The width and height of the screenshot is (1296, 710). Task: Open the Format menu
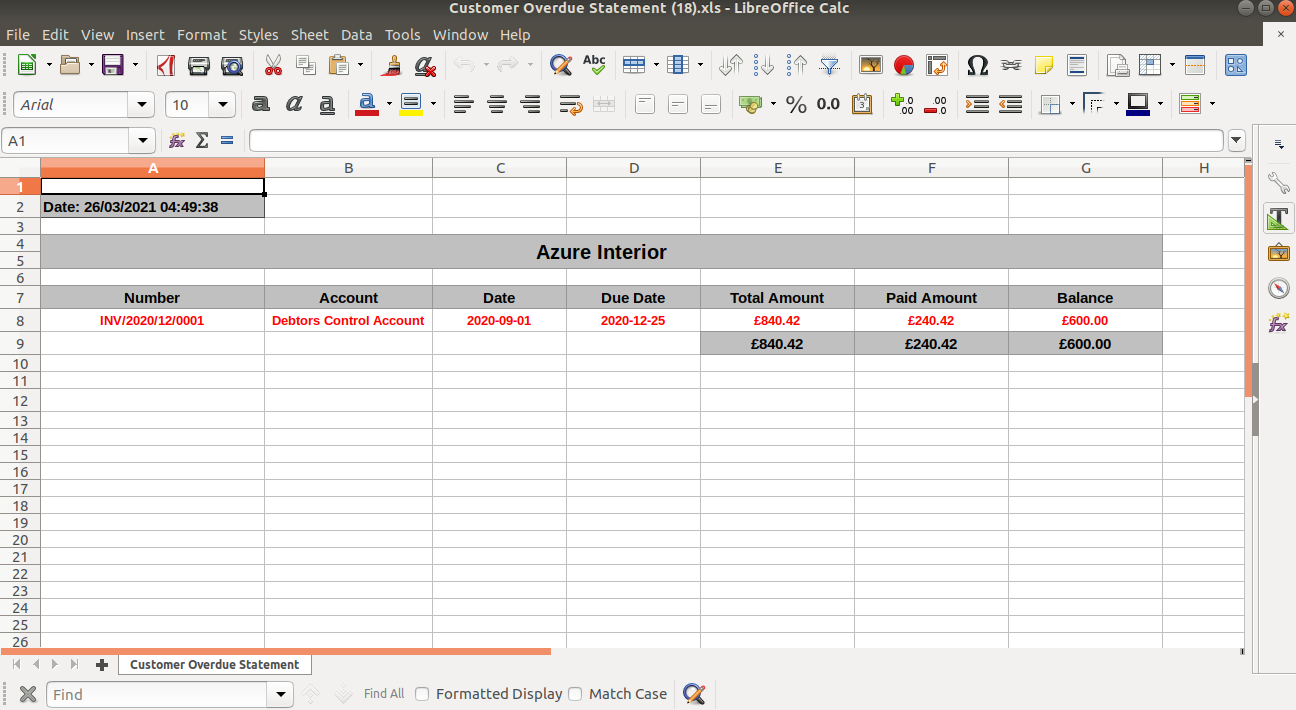point(202,34)
